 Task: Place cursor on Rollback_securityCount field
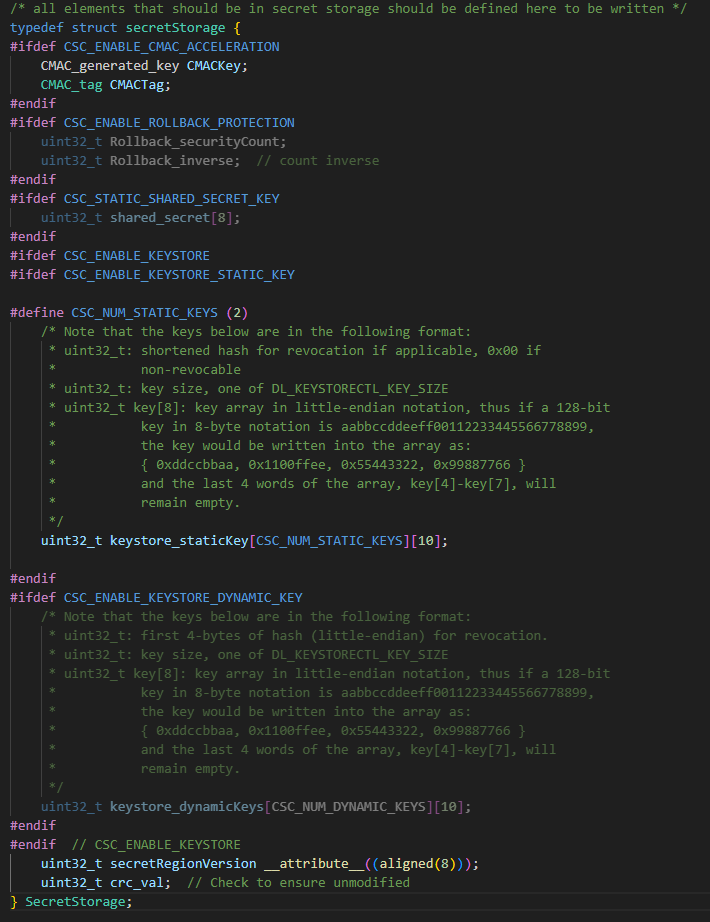coord(194,142)
